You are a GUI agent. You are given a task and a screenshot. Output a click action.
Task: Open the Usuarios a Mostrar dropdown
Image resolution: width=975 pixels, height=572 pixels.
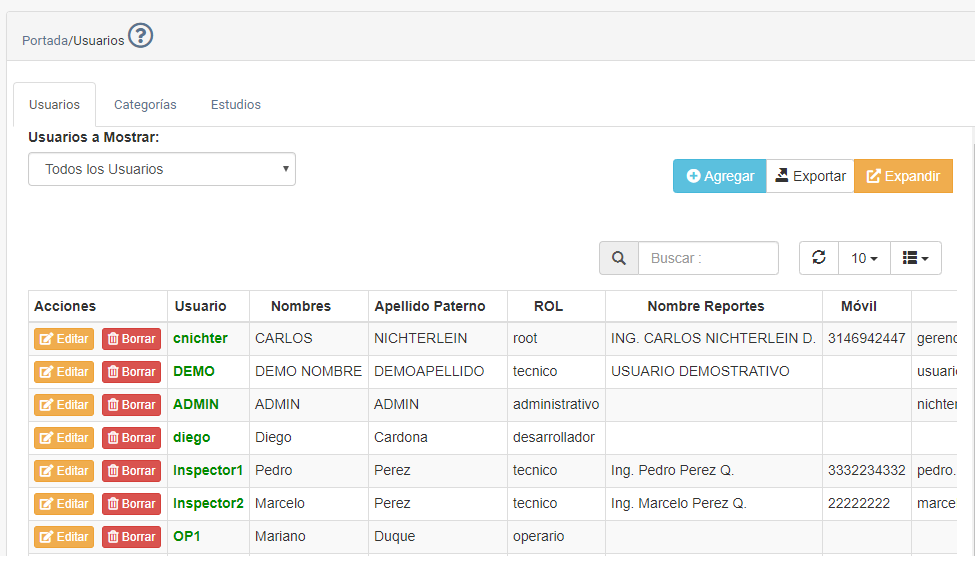tap(162, 169)
